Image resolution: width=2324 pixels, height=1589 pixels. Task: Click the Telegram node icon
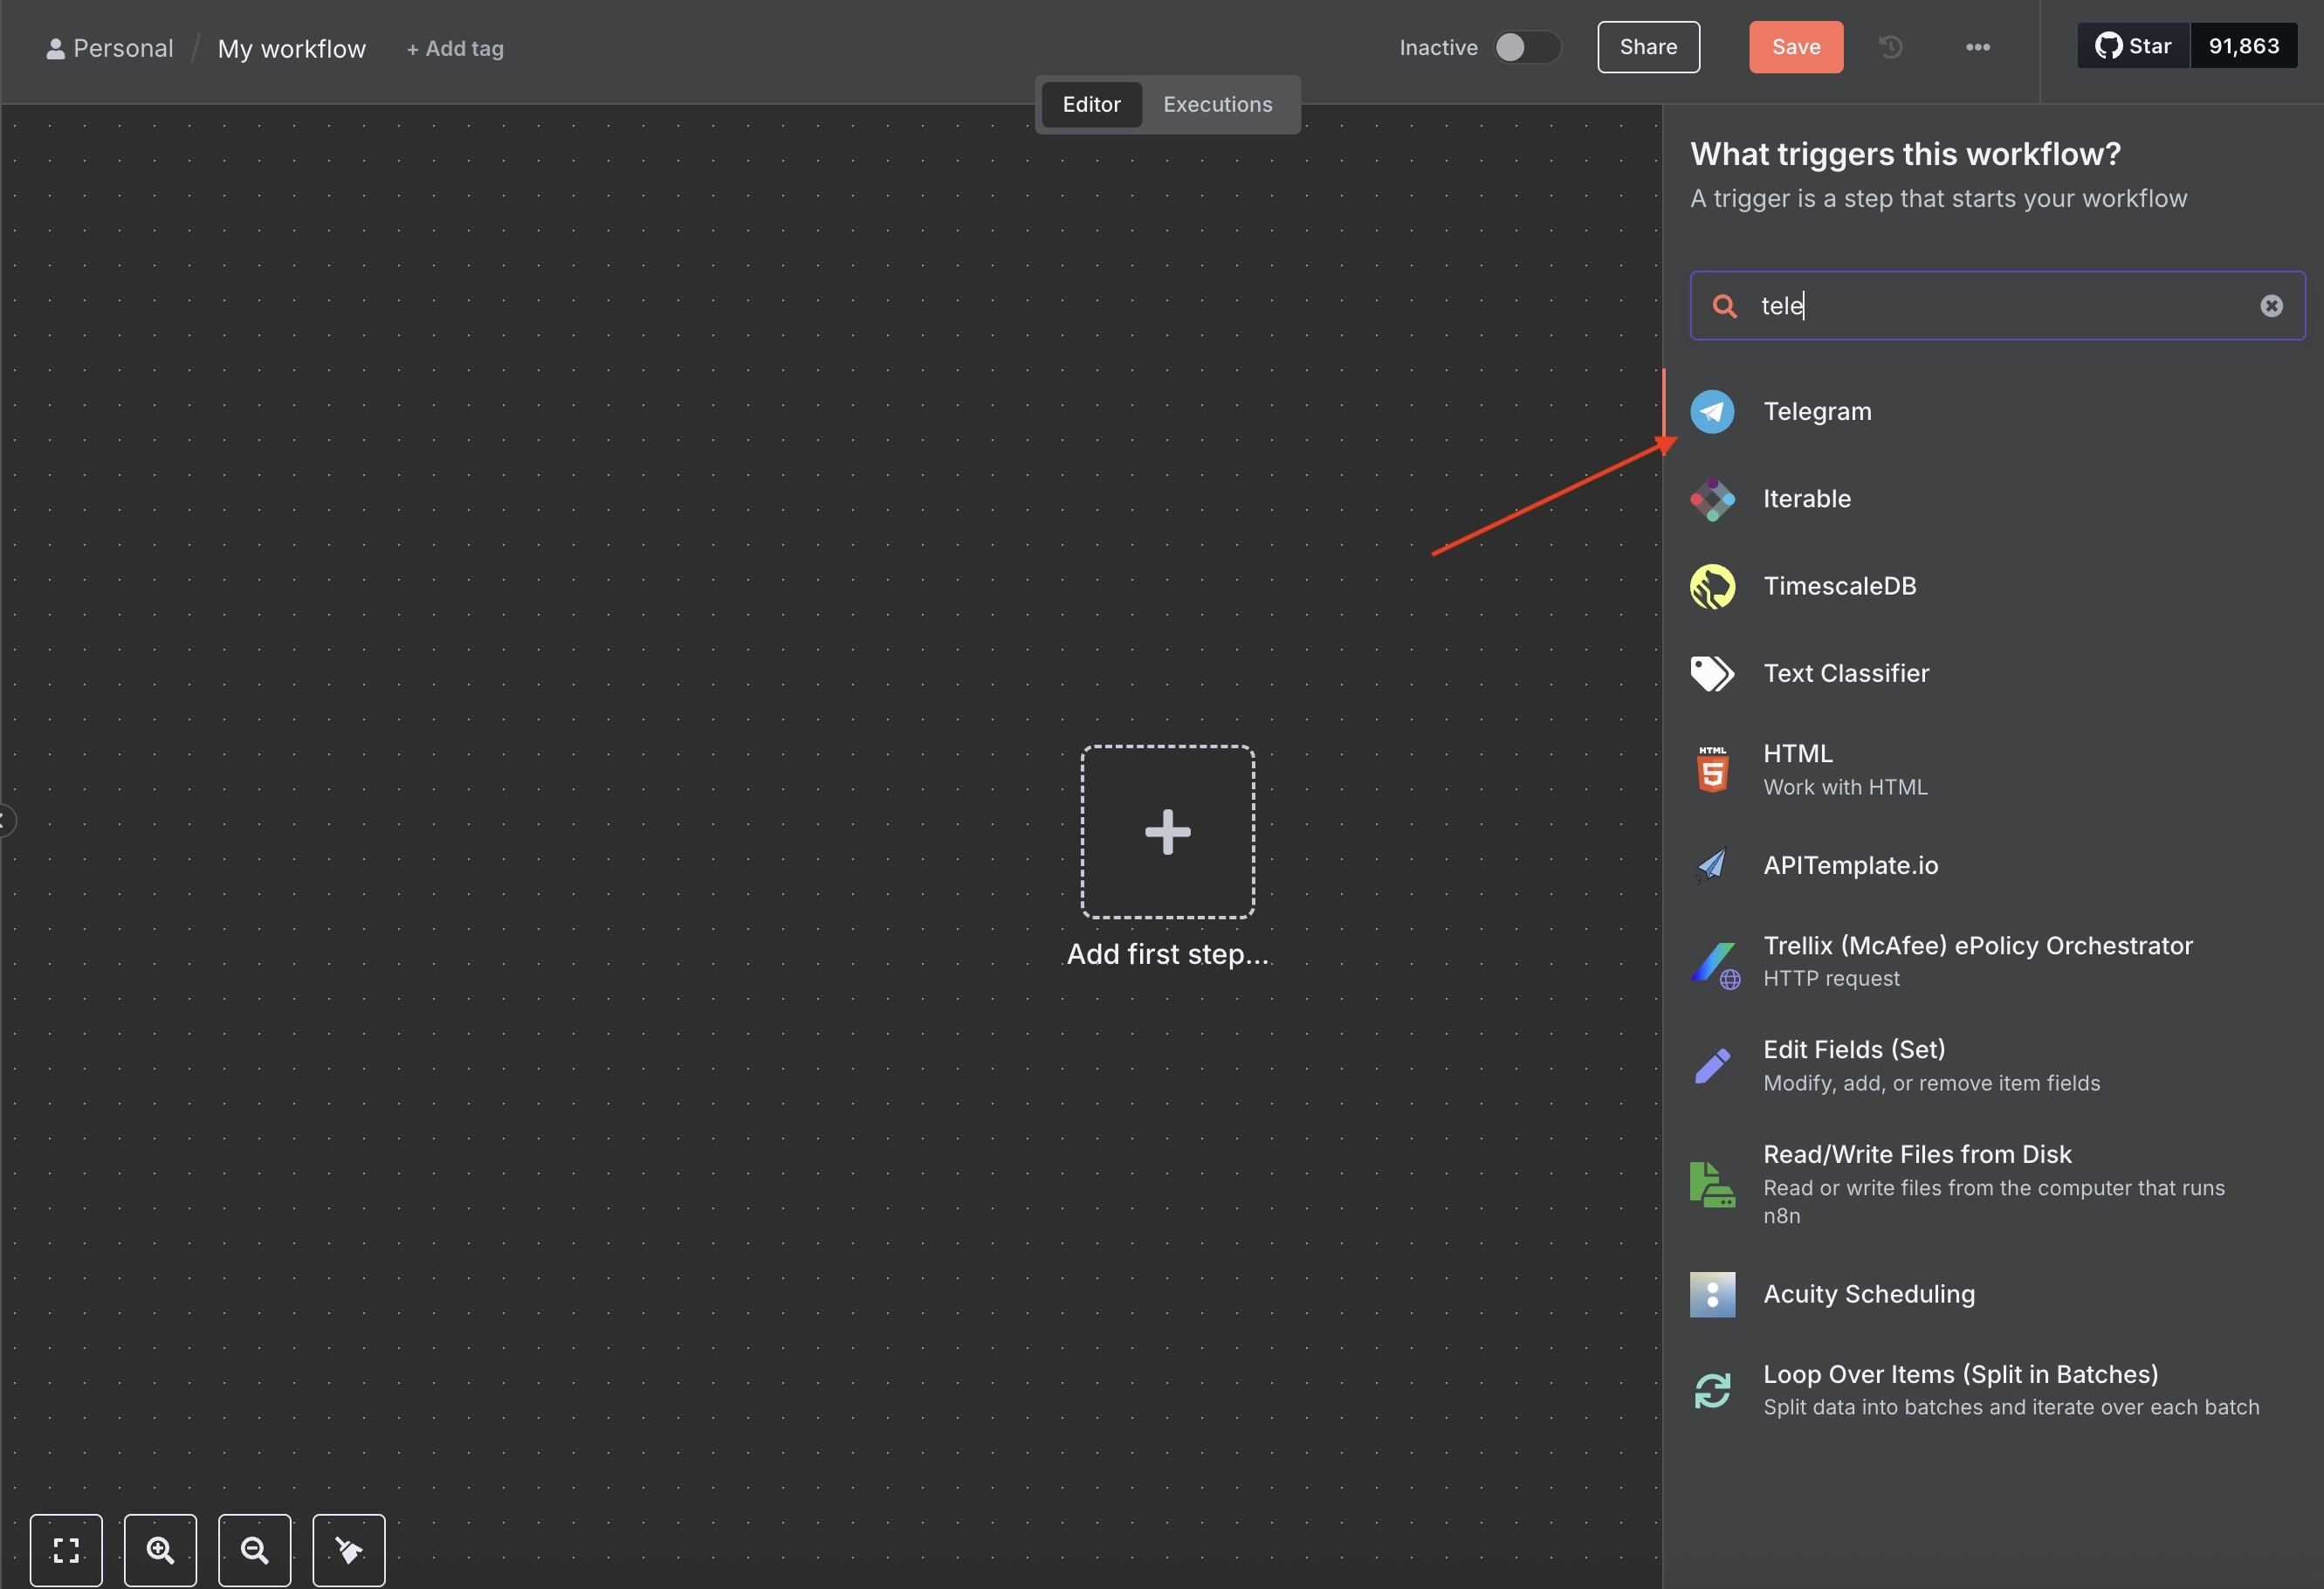coord(1712,411)
